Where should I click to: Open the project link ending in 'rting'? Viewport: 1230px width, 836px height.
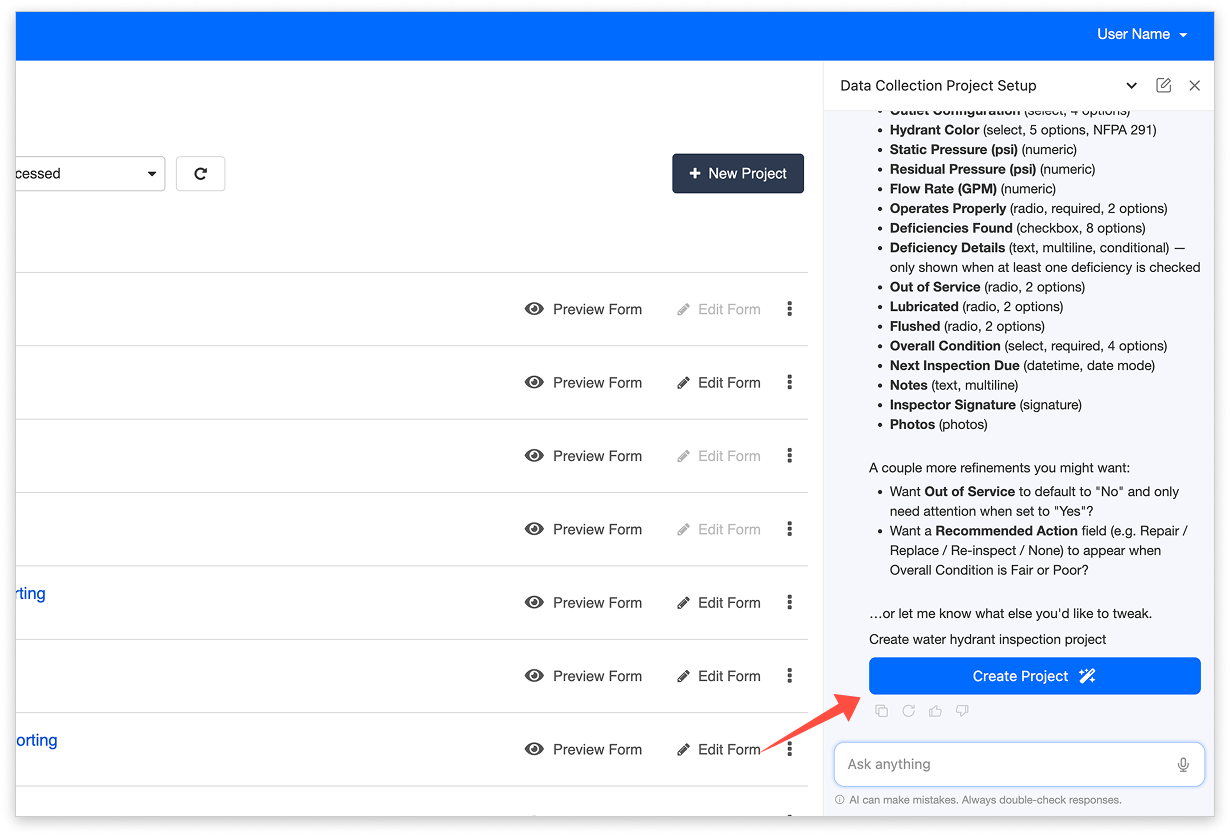[x=31, y=593]
